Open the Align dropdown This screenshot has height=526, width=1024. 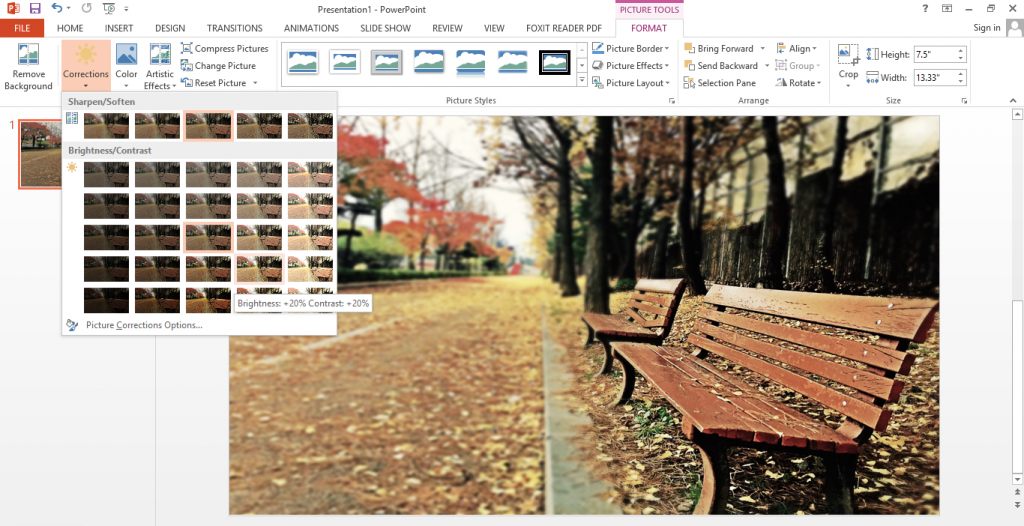pos(797,48)
